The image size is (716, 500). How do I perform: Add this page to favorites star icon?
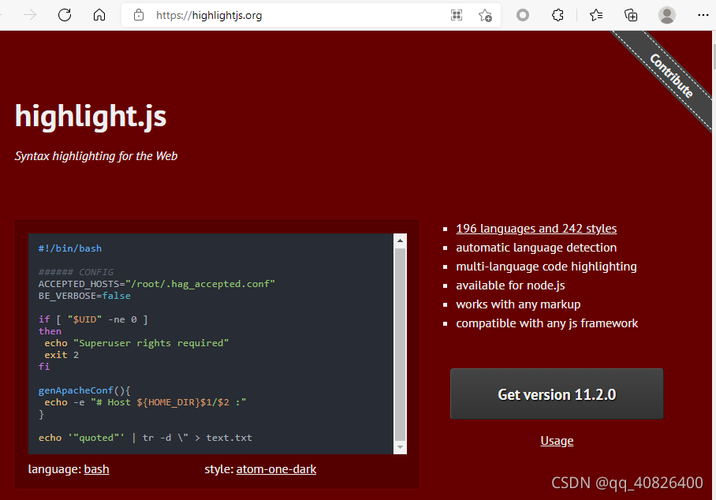coord(485,15)
